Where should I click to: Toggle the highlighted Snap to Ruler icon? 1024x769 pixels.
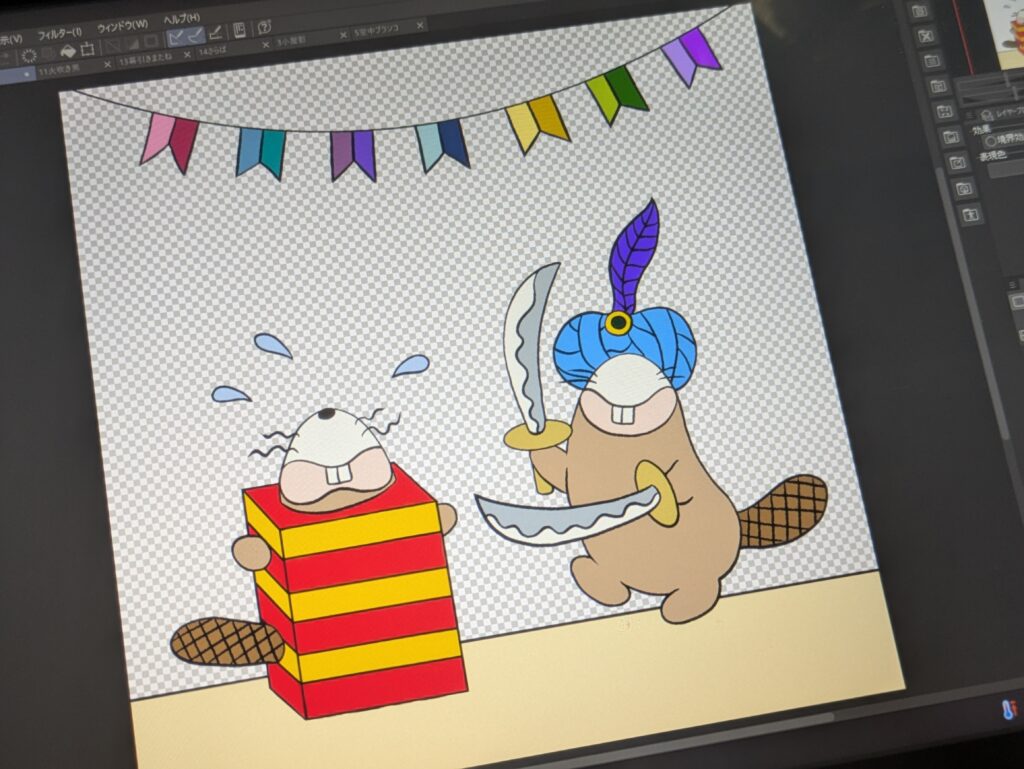tap(176, 37)
